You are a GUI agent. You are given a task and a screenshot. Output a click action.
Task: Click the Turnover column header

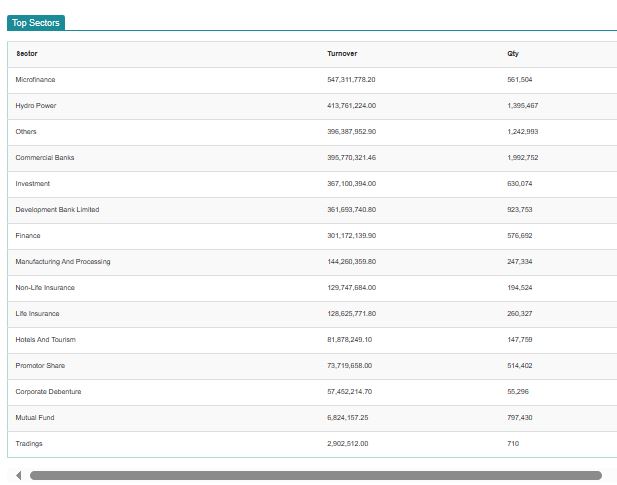coord(342,53)
